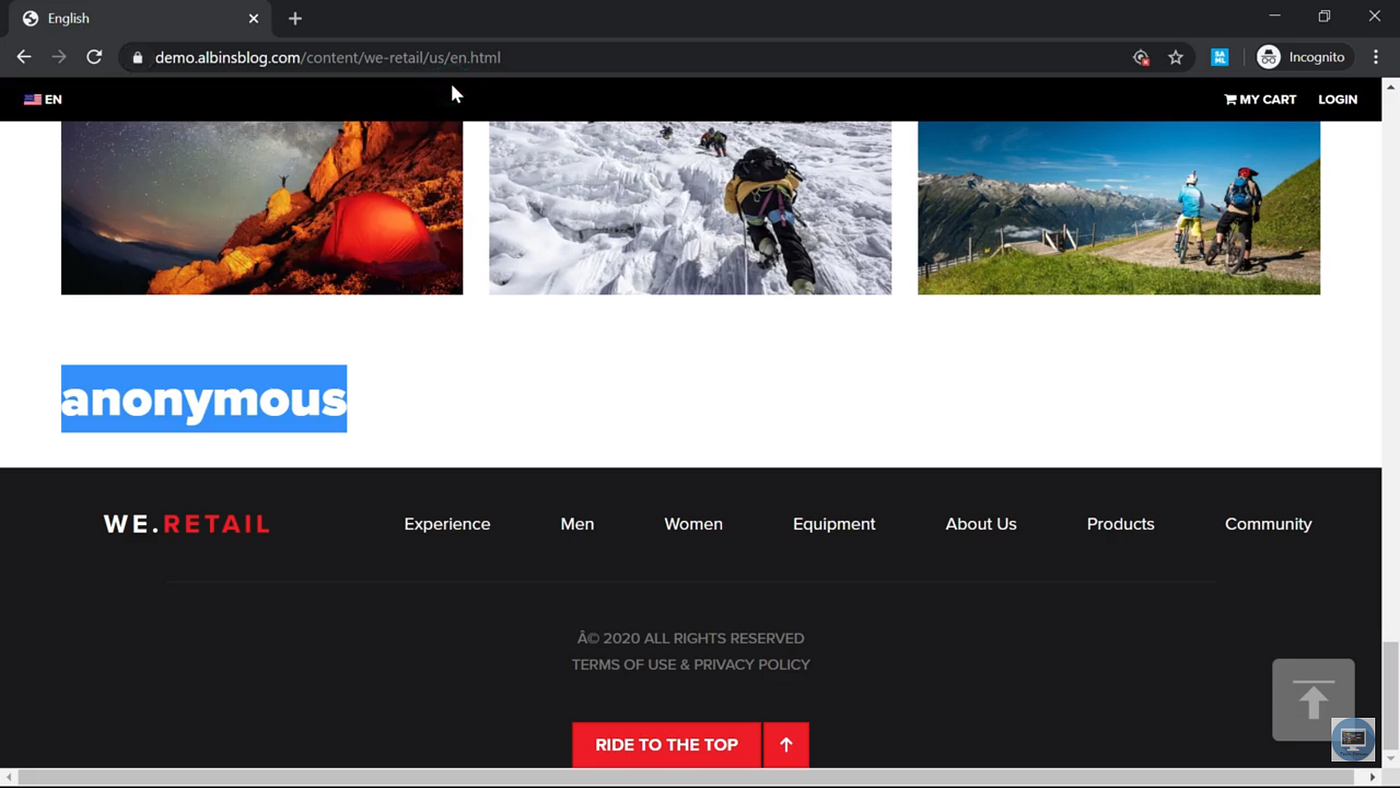The height and width of the screenshot is (788, 1400).
Task: Open Equipment in footer navigation
Action: click(x=834, y=524)
